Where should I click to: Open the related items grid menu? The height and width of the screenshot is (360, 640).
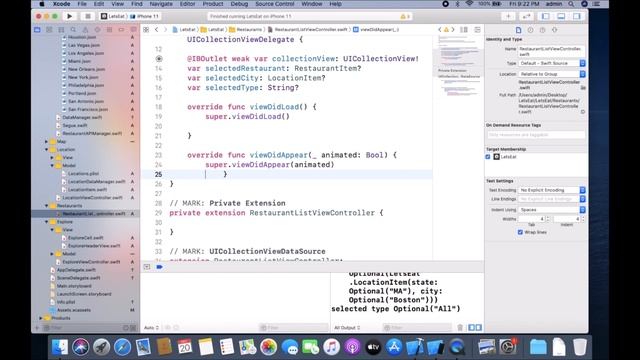[146, 30]
